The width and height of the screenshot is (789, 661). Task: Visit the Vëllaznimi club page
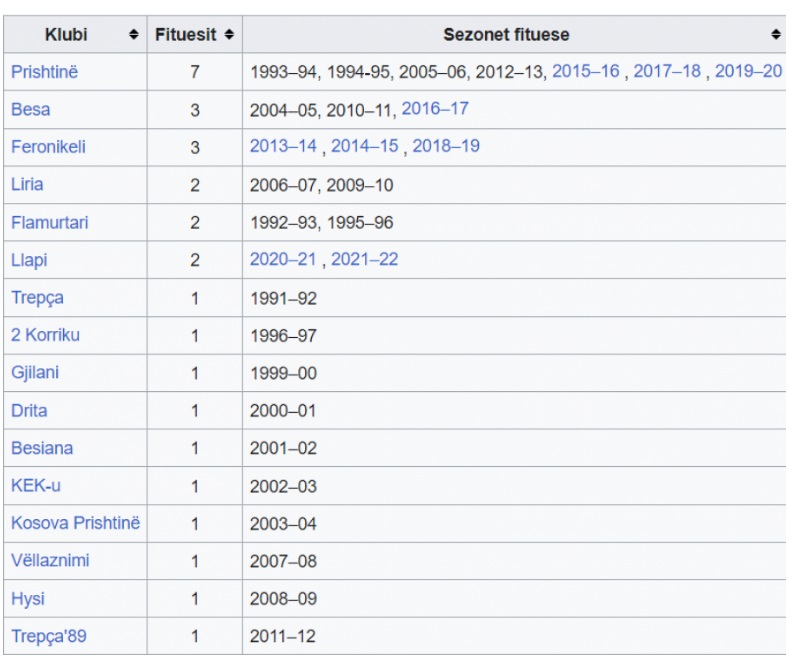50,561
